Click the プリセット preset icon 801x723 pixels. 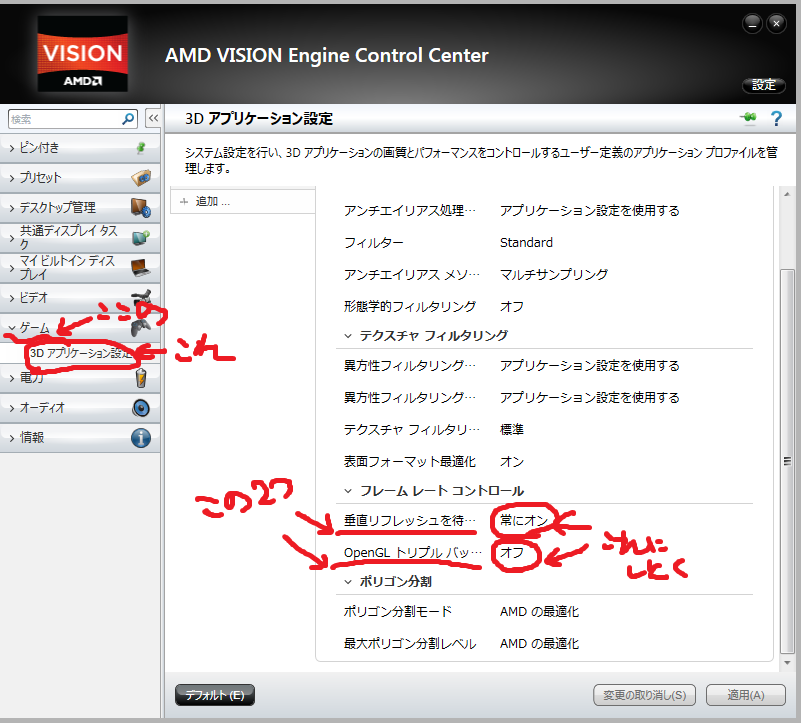pyautogui.click(x=141, y=177)
